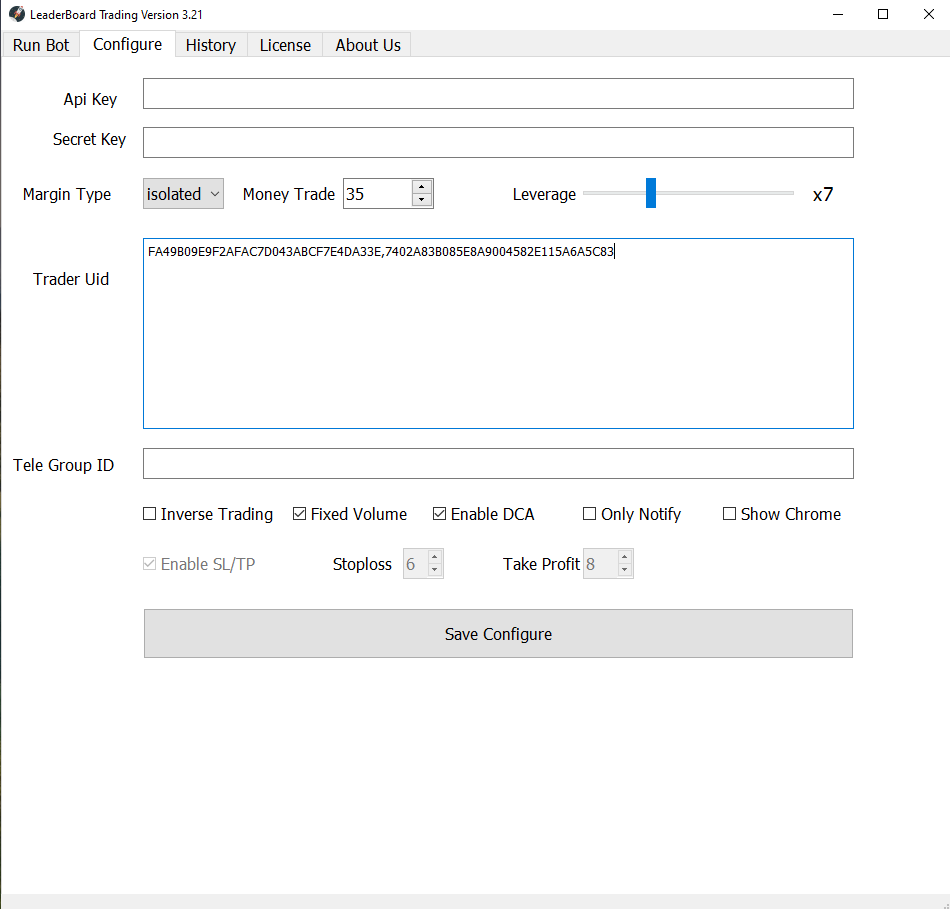The width and height of the screenshot is (950, 909).
Task: Decrease Money Trade with down arrow
Action: pos(422,200)
